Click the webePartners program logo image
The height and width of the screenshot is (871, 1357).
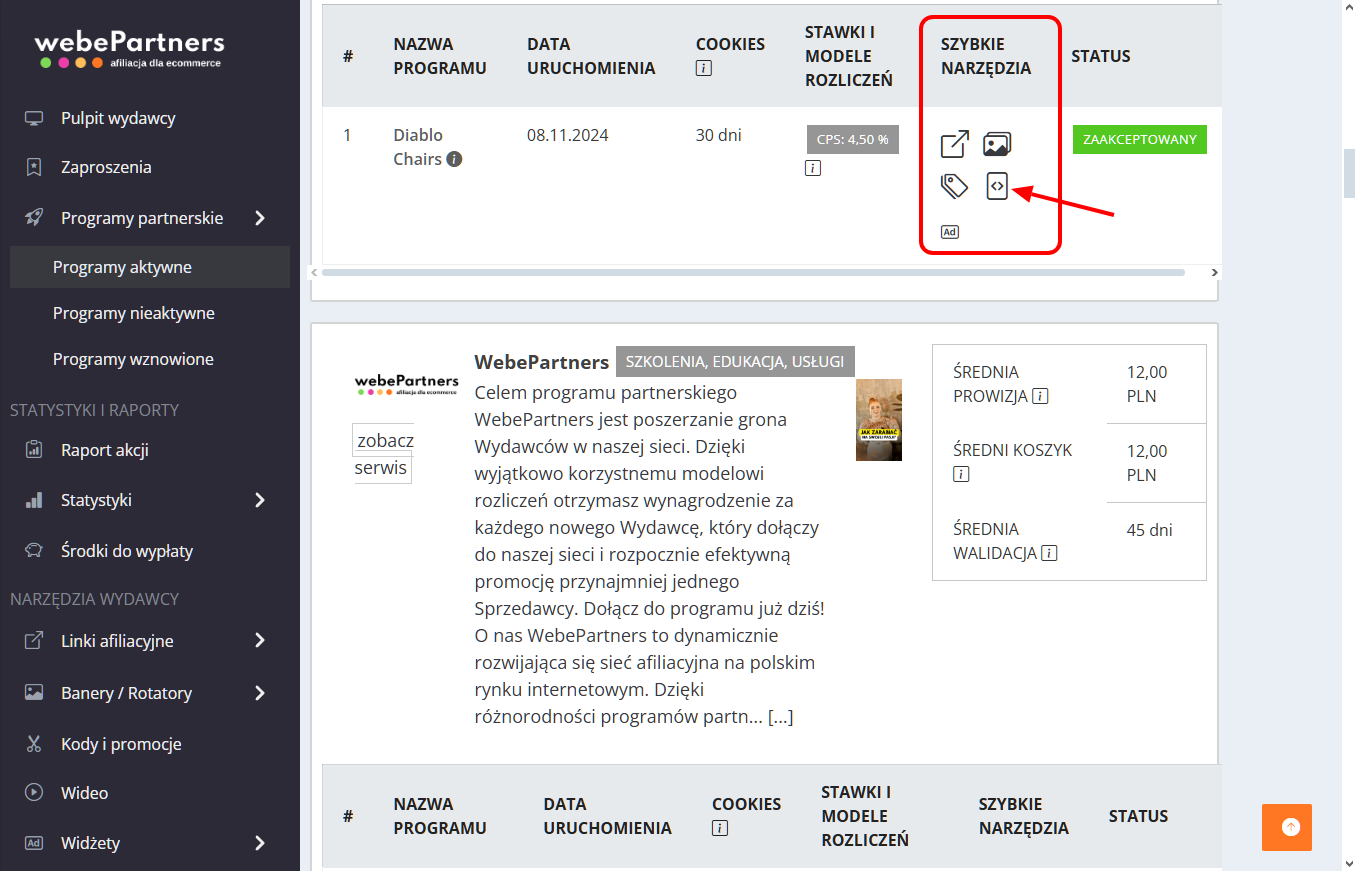click(x=407, y=385)
